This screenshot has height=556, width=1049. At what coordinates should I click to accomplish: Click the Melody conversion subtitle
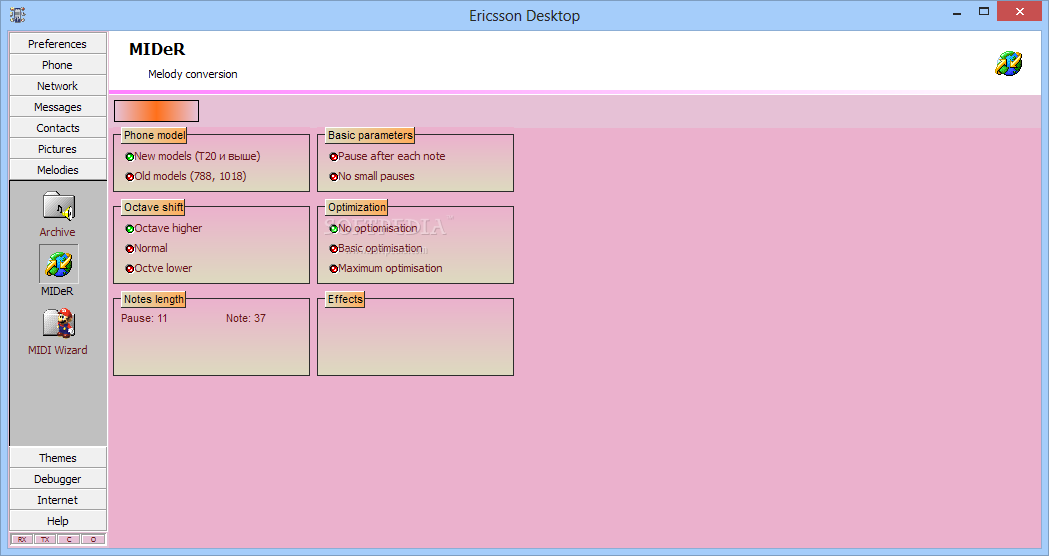[x=193, y=74]
